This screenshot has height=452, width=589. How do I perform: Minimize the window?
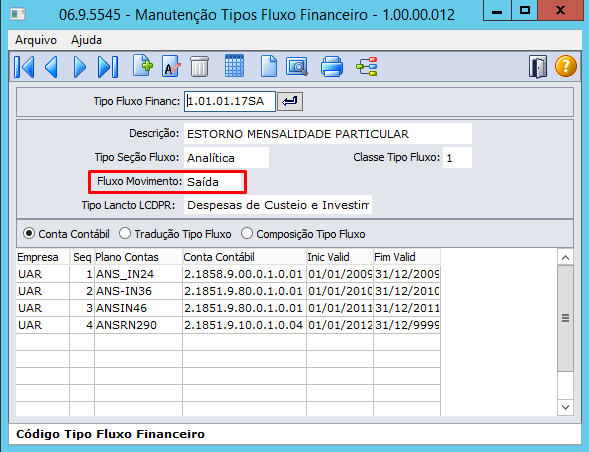[497, 11]
